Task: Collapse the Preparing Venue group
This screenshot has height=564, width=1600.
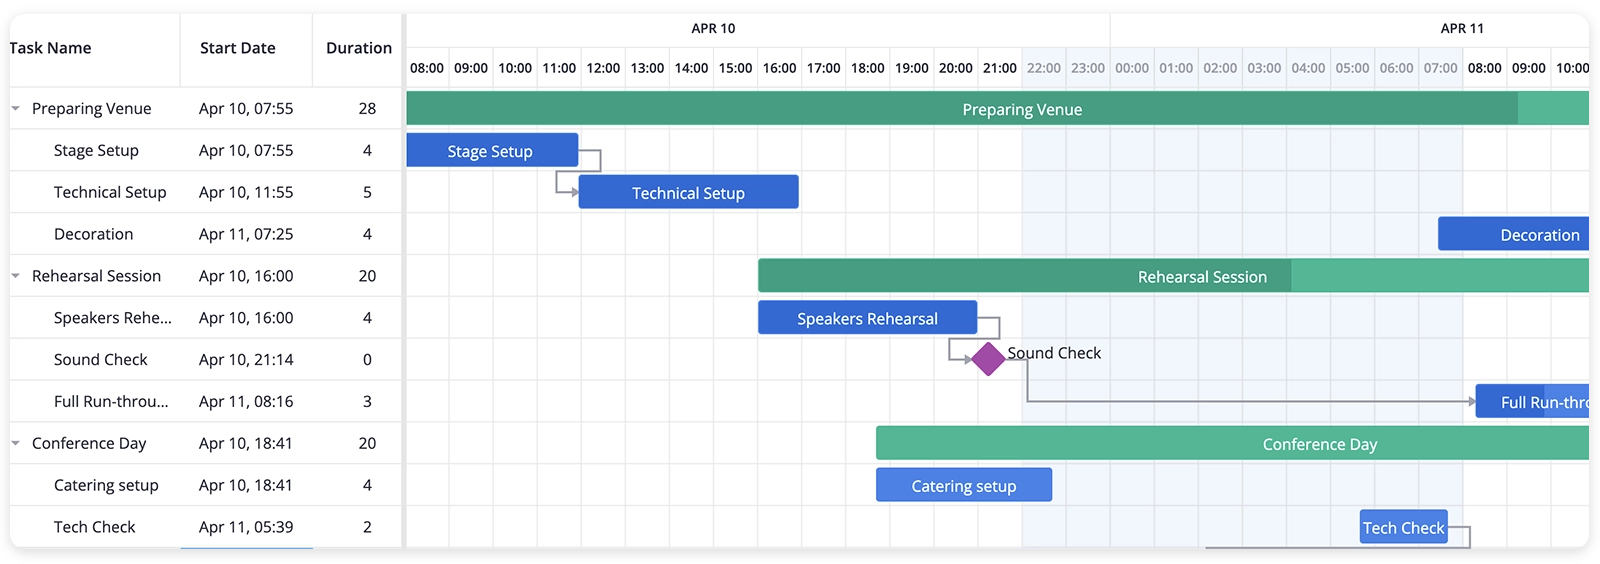Action: tap(16, 108)
